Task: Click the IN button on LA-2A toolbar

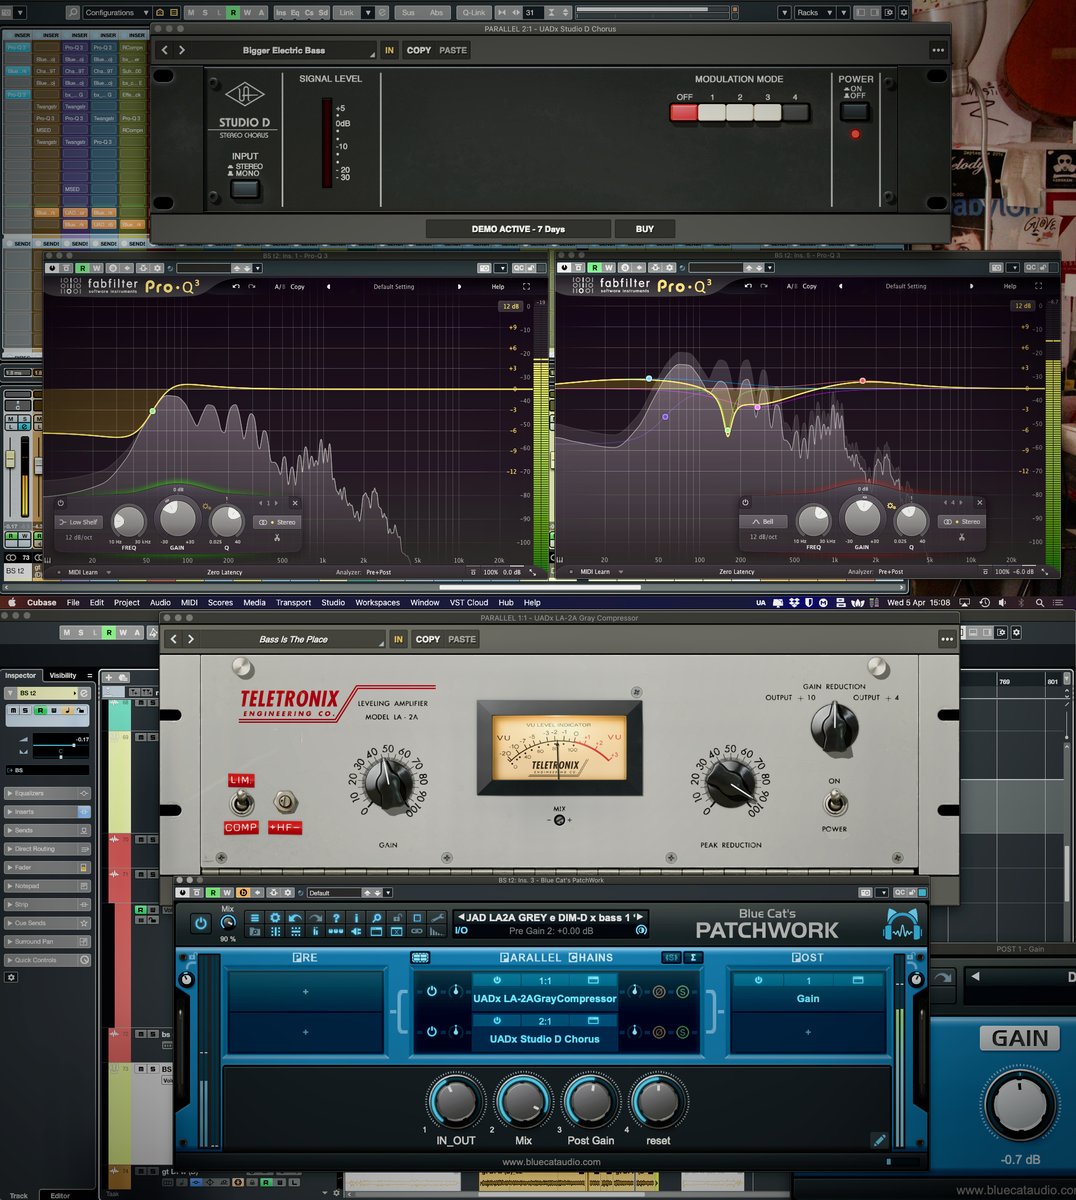Action: coord(398,639)
